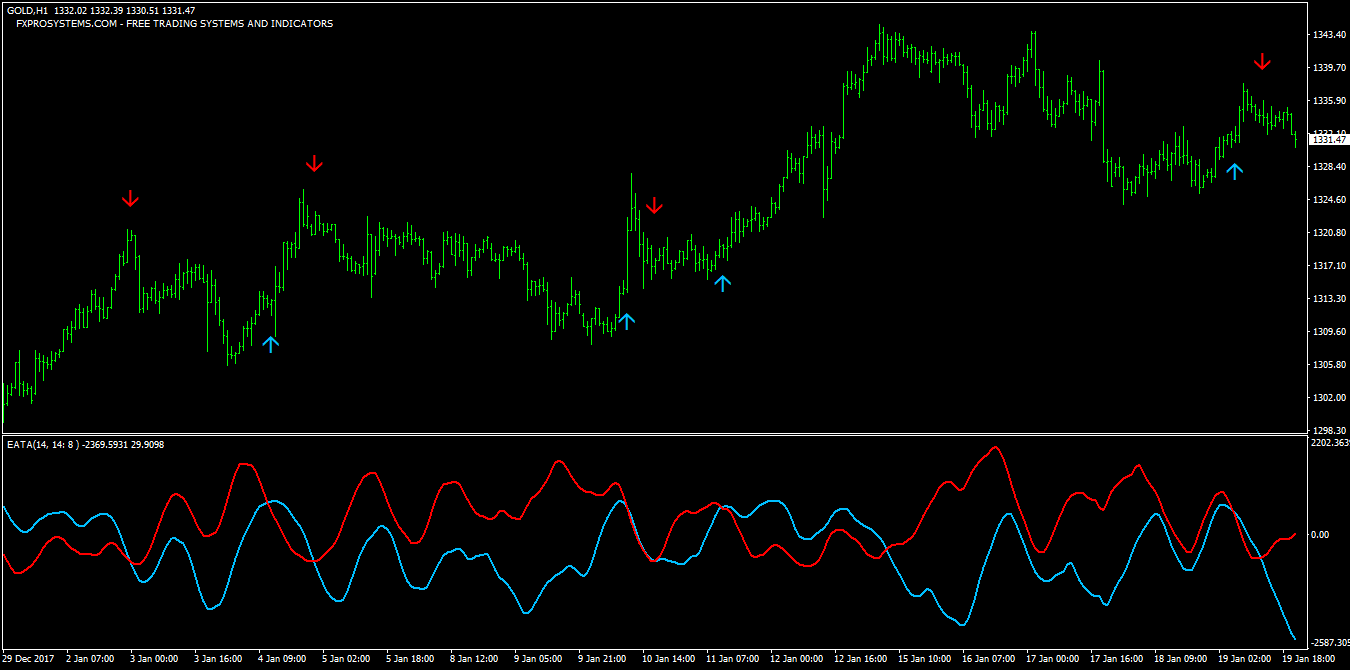Click the 9 Jan 21:00 time label

(602, 659)
